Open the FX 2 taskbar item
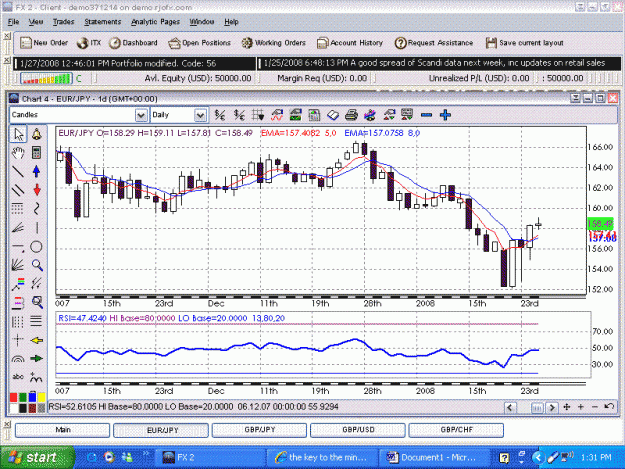This screenshot has height=469, width=625. [x=209, y=457]
